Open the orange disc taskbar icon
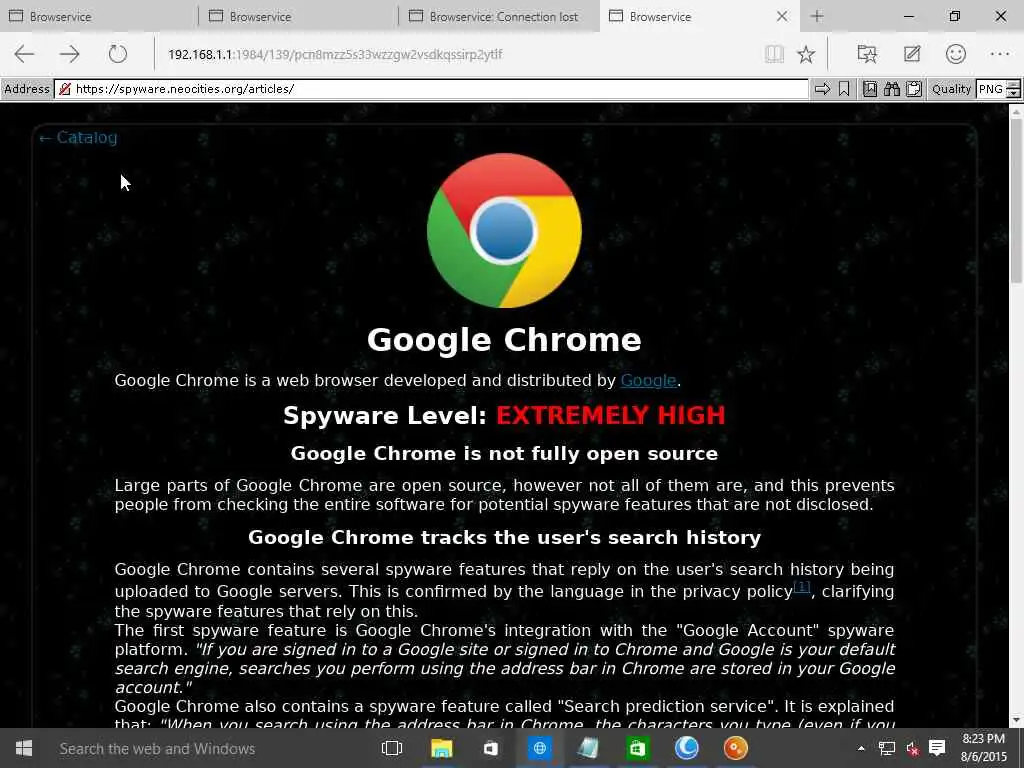The width and height of the screenshot is (1024, 768). tap(735, 748)
